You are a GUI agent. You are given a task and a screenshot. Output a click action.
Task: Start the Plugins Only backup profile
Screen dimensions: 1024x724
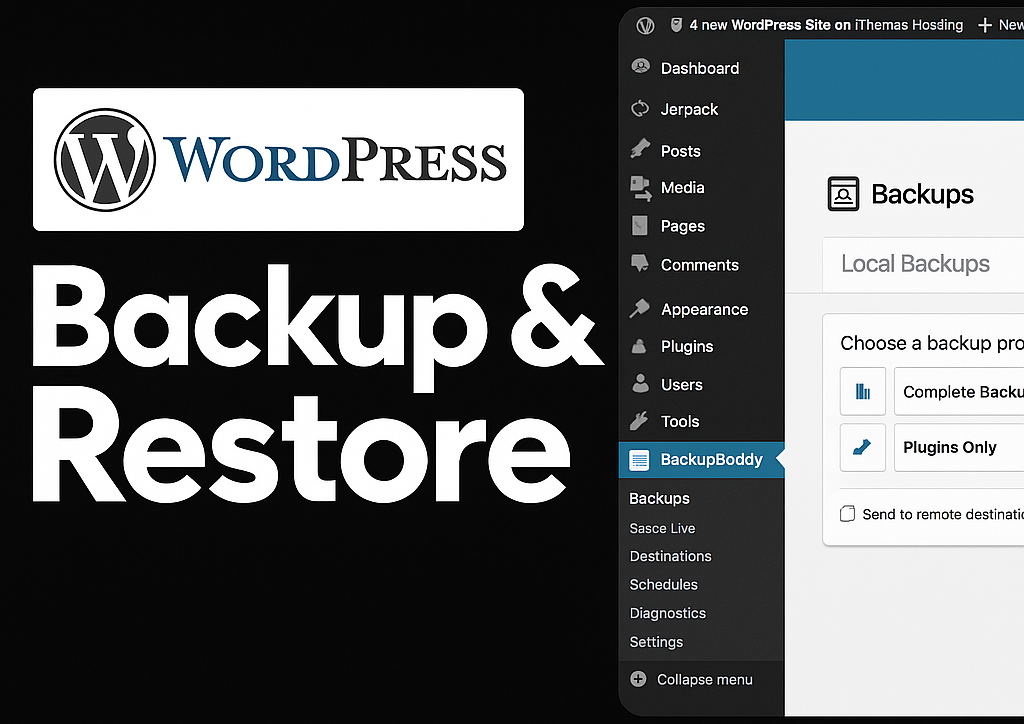pyautogui.click(x=959, y=447)
